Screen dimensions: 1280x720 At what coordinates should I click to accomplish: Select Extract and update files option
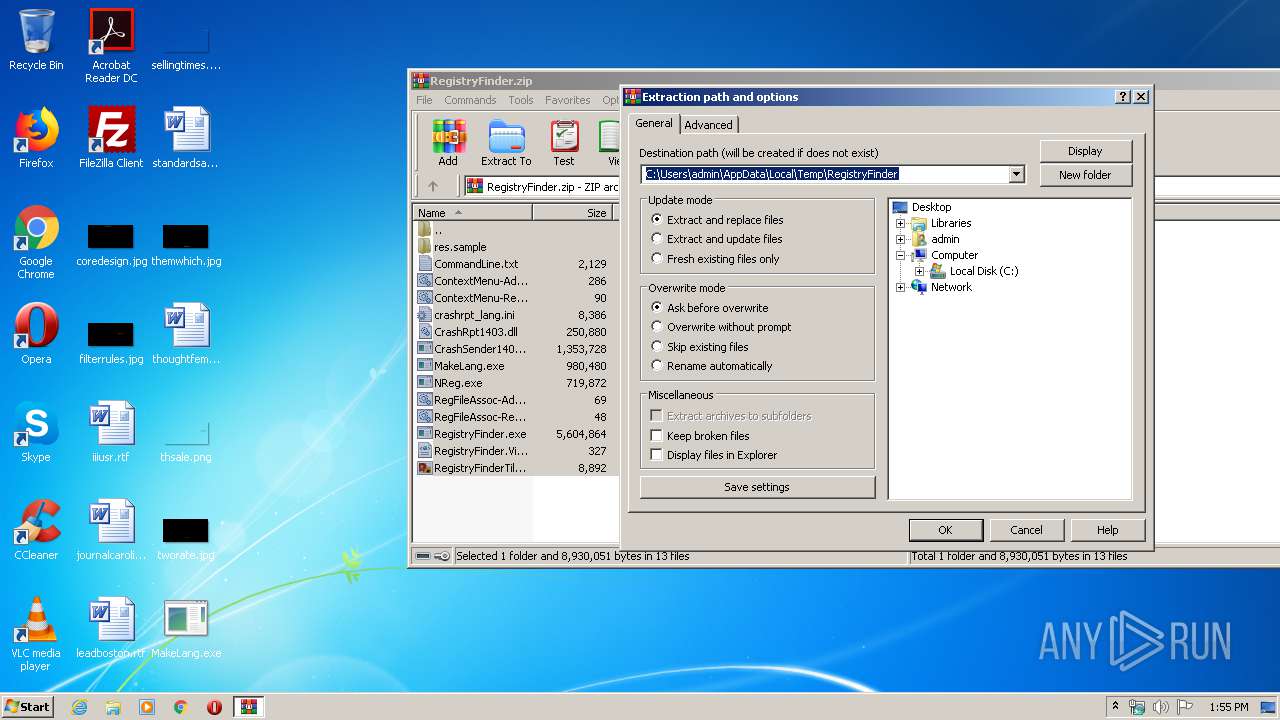click(716, 239)
